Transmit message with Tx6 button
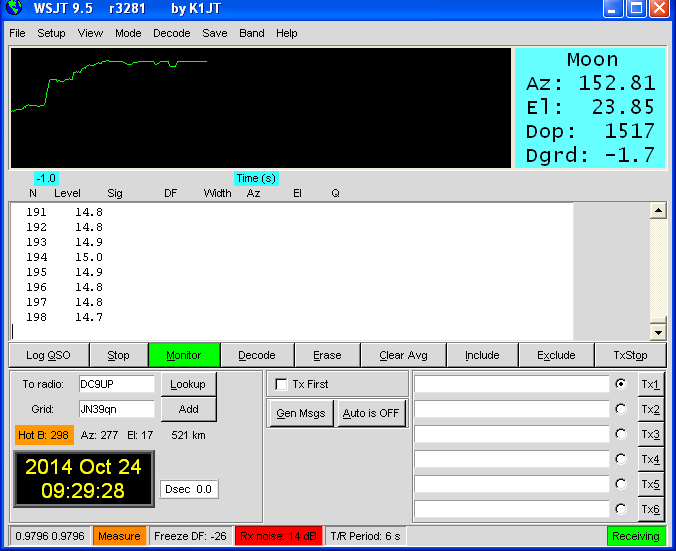 tap(651, 509)
